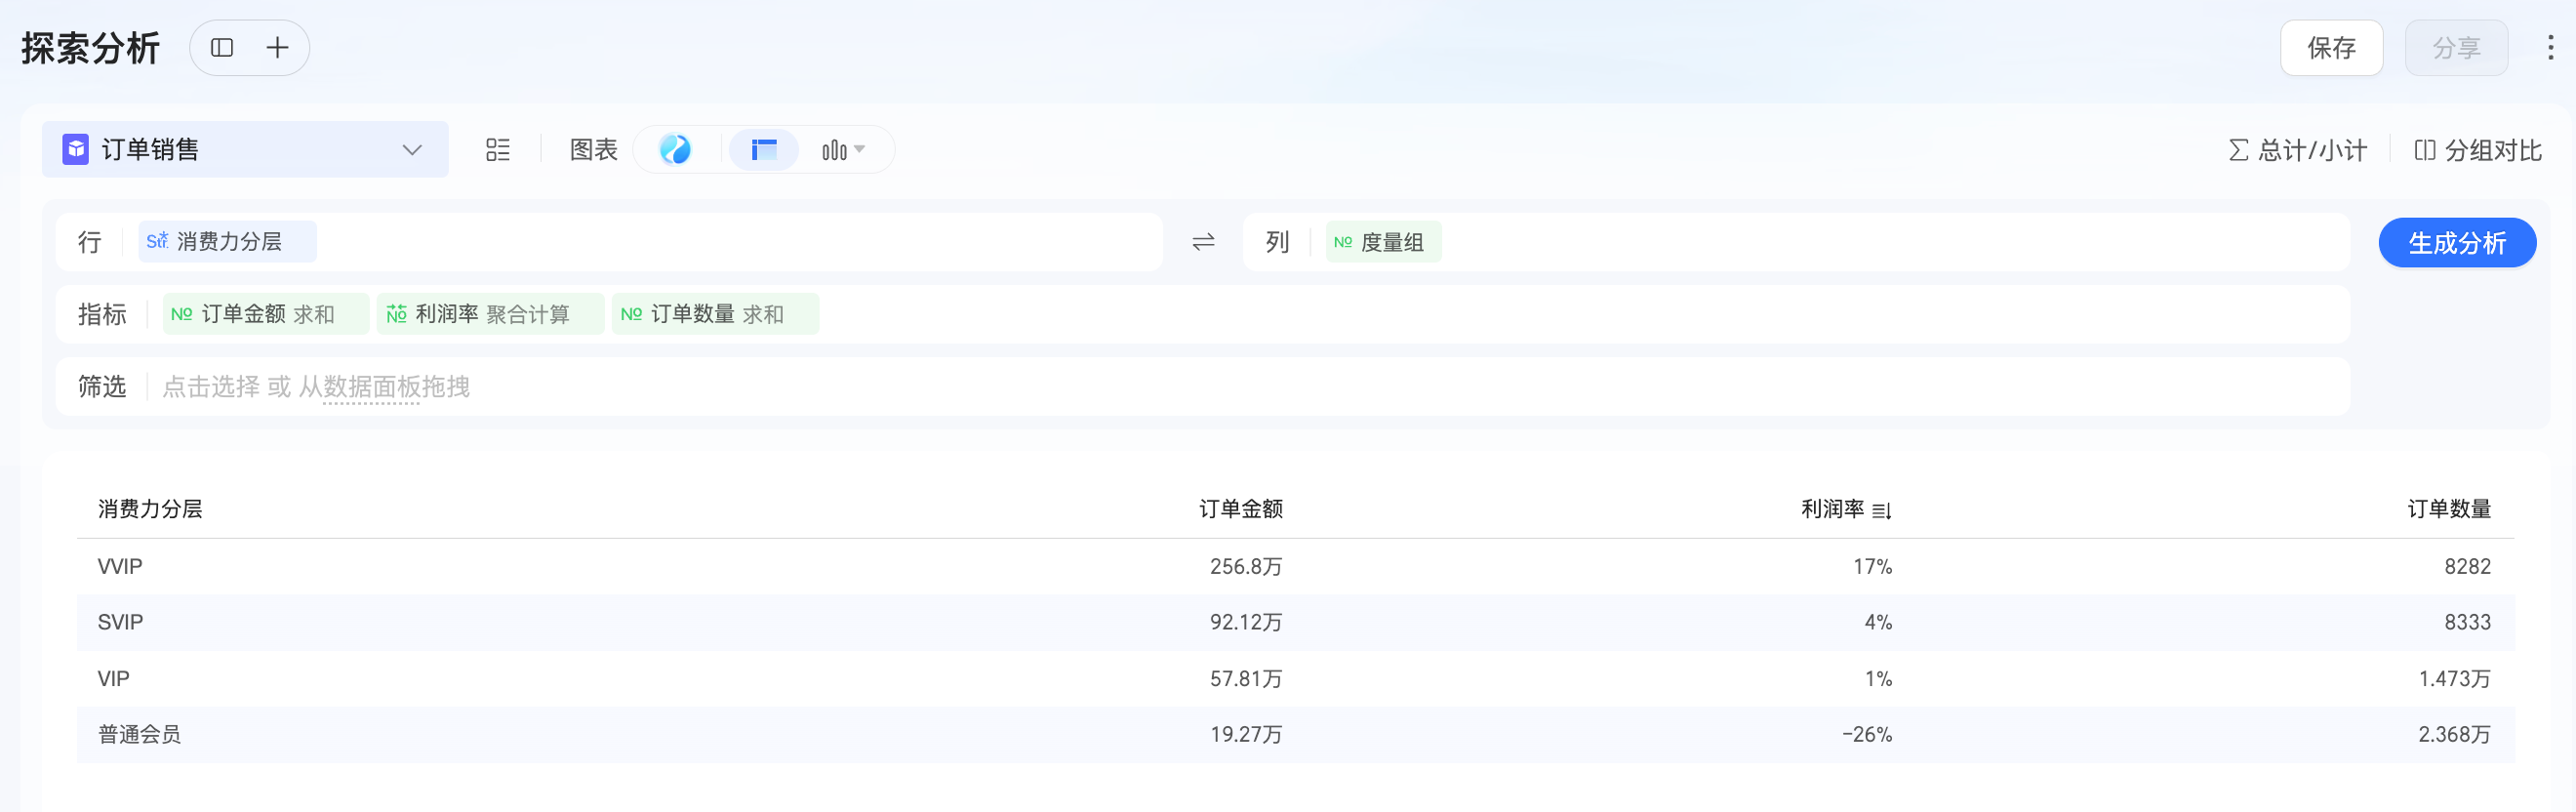
Task: Add a new analysis with plus icon
Action: click(277, 48)
